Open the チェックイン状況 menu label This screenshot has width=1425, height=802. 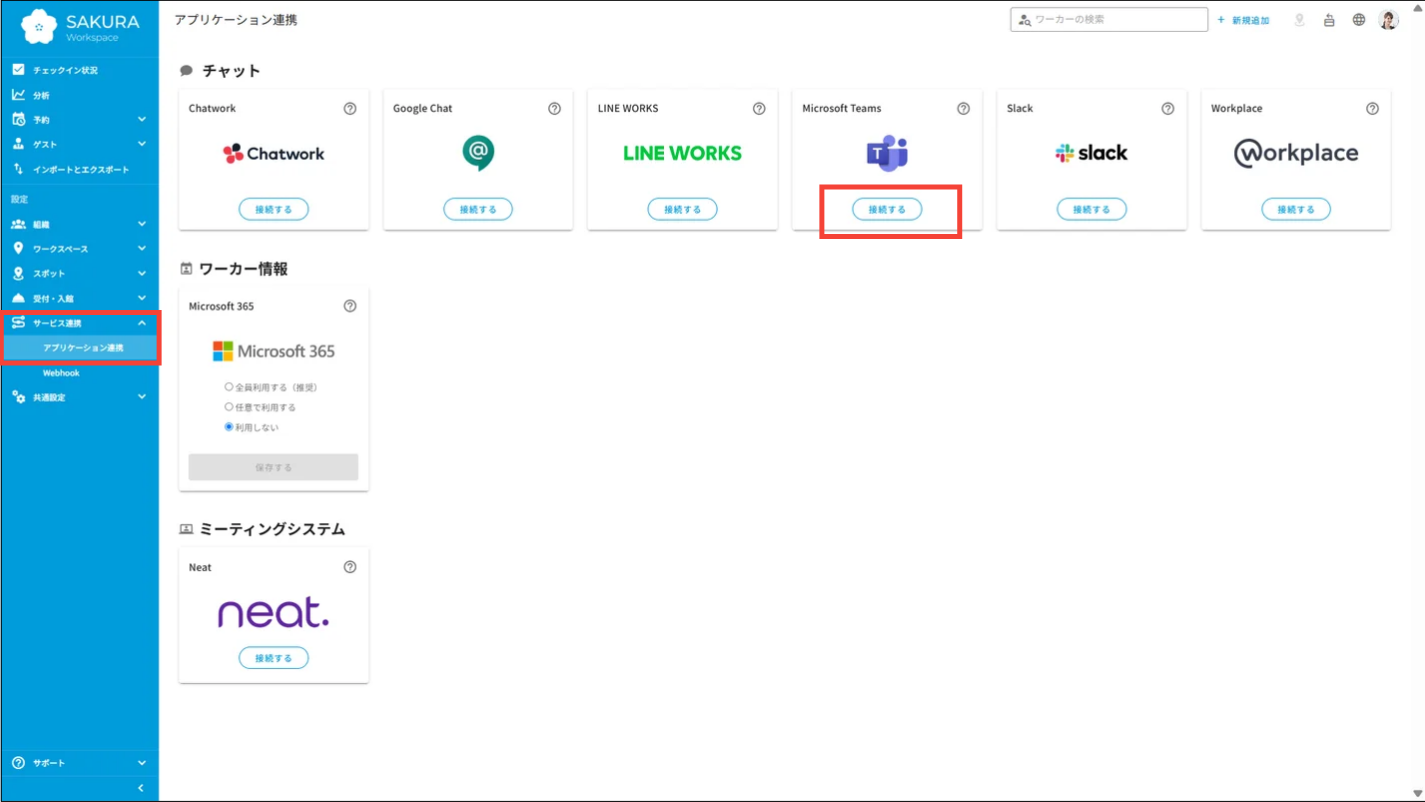point(65,70)
